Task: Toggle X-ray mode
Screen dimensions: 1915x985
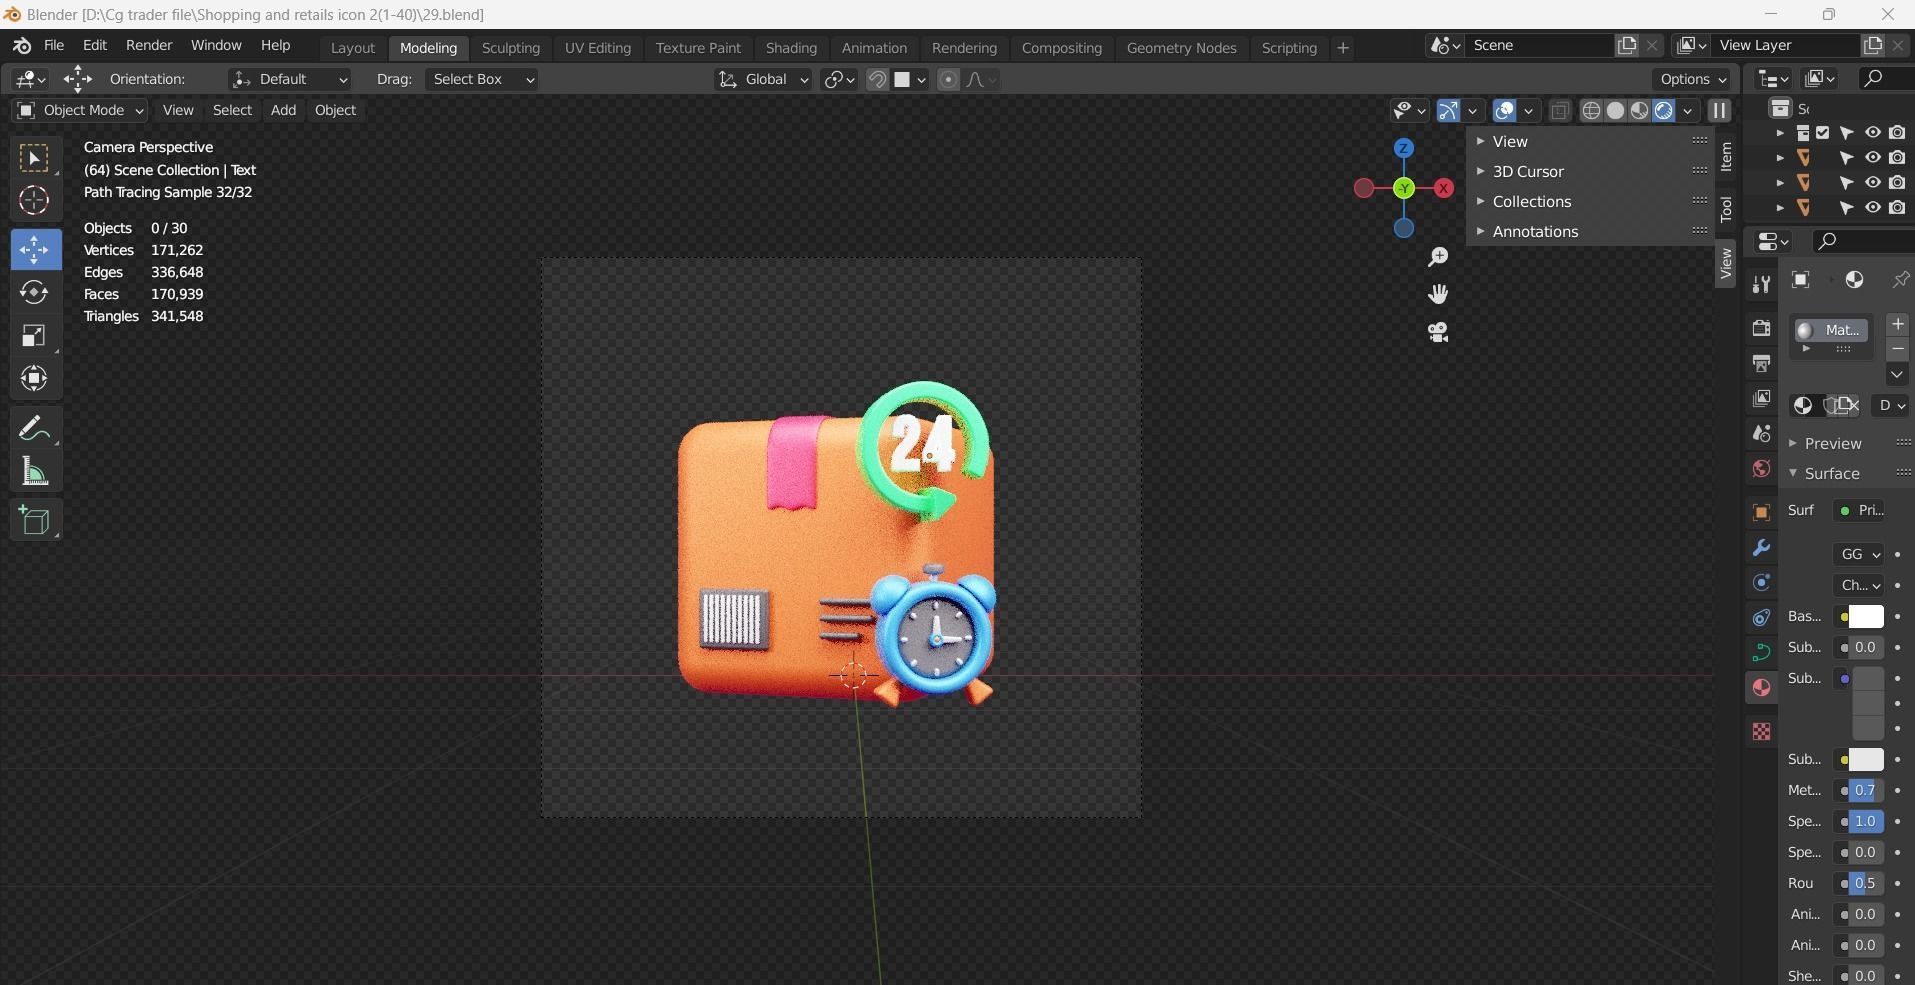Action: (1559, 111)
